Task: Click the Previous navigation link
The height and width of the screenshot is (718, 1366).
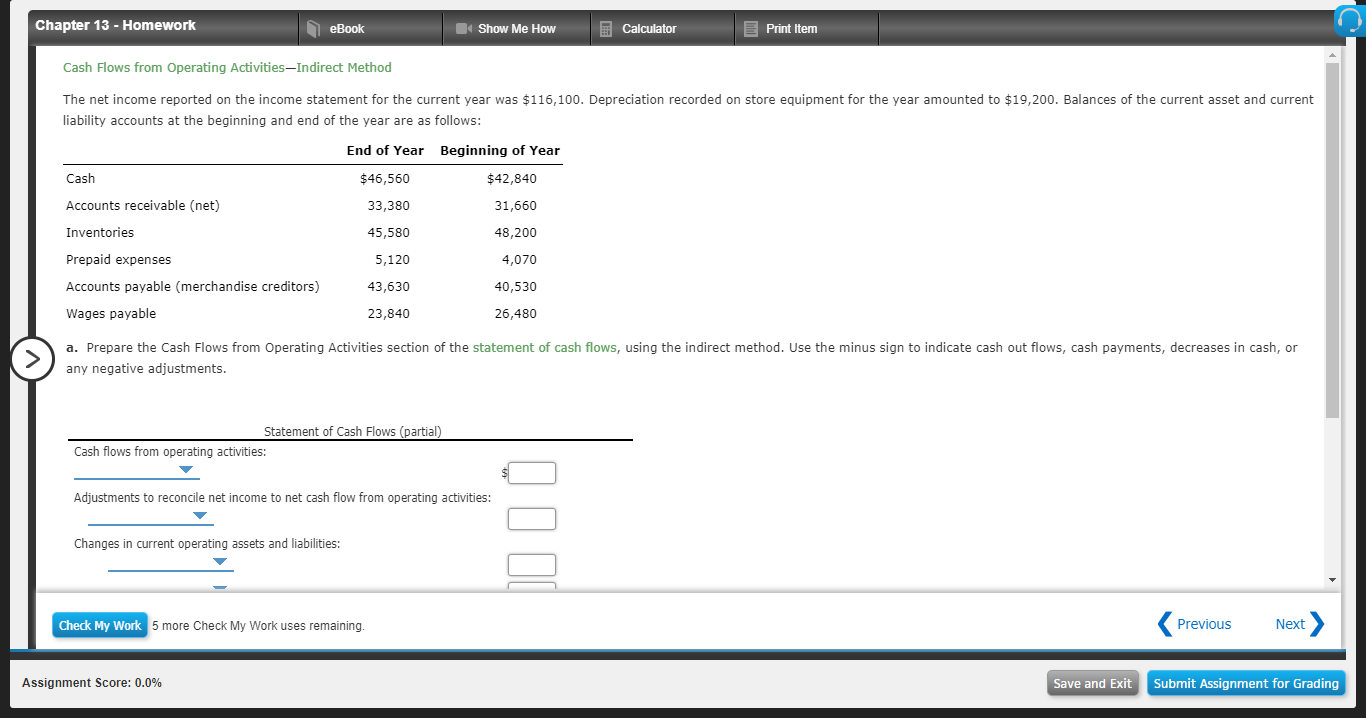Action: coord(1203,624)
